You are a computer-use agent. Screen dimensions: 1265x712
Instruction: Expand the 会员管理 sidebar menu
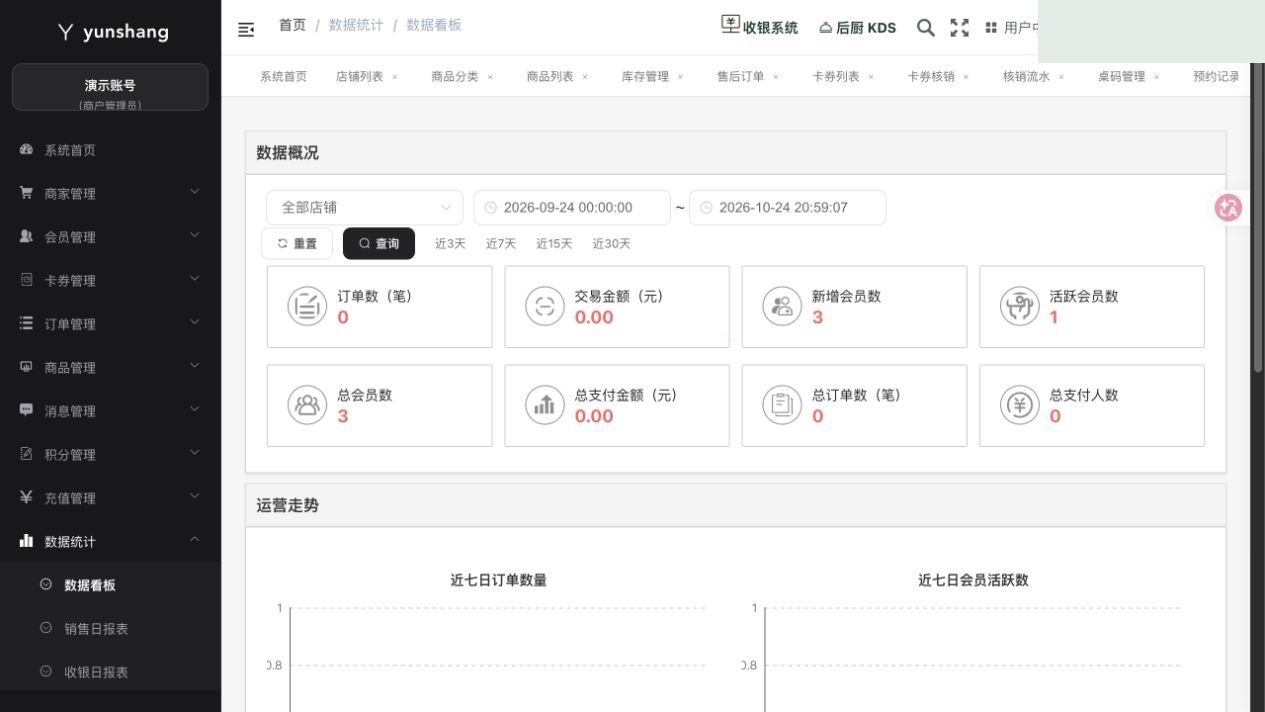point(110,237)
